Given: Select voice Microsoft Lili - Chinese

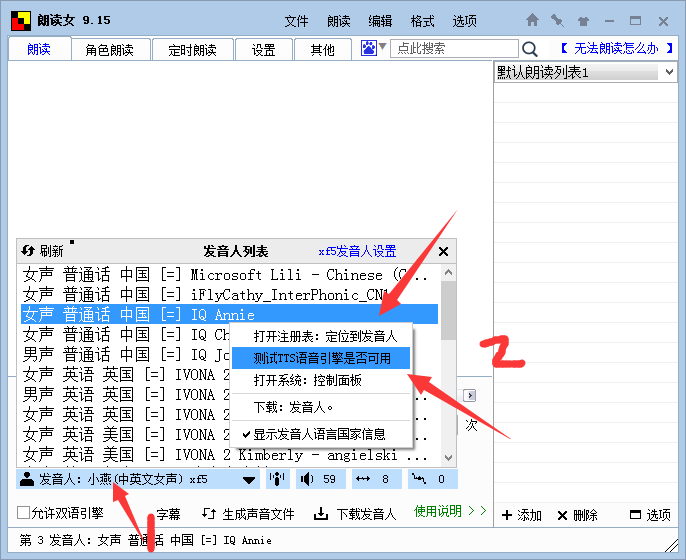Looking at the screenshot, I should 230,274.
